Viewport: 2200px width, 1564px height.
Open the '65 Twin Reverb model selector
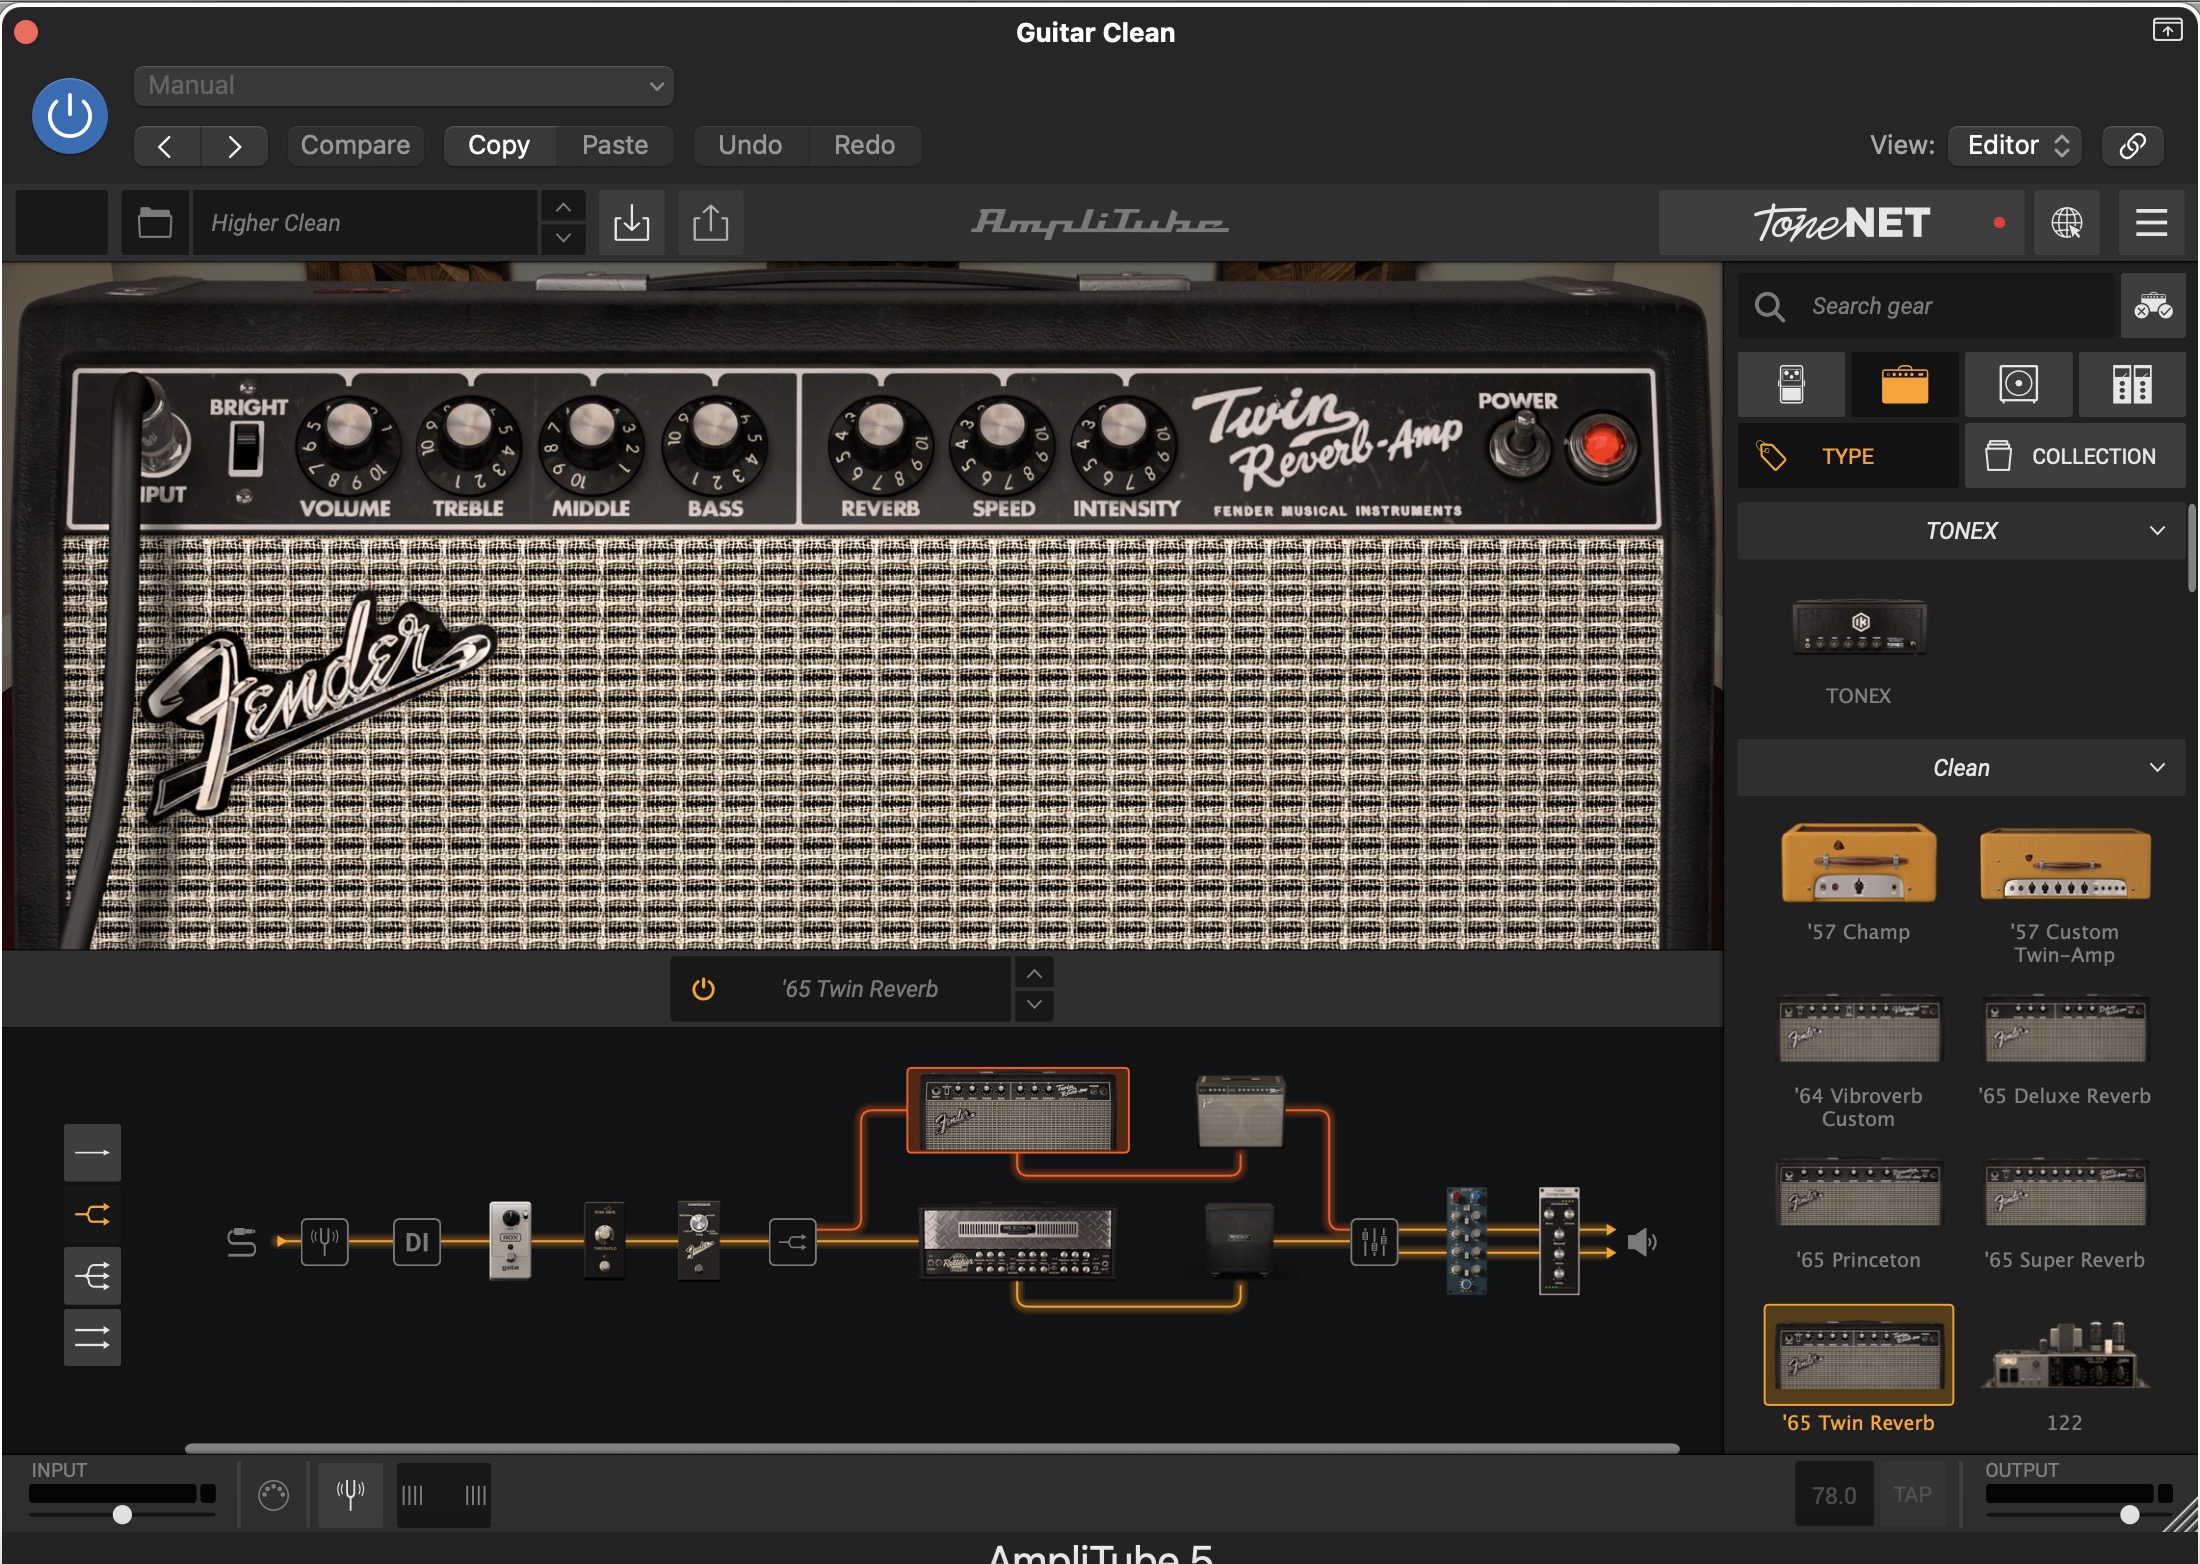point(859,989)
